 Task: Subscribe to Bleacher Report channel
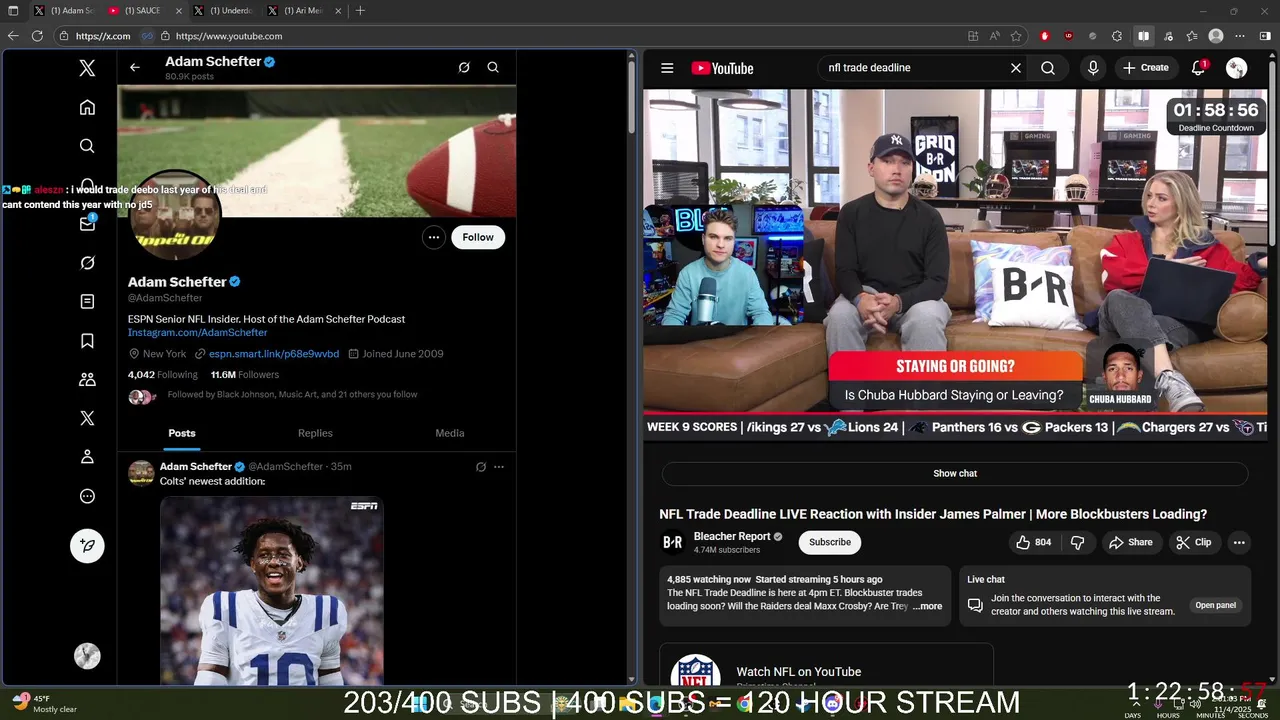click(830, 542)
